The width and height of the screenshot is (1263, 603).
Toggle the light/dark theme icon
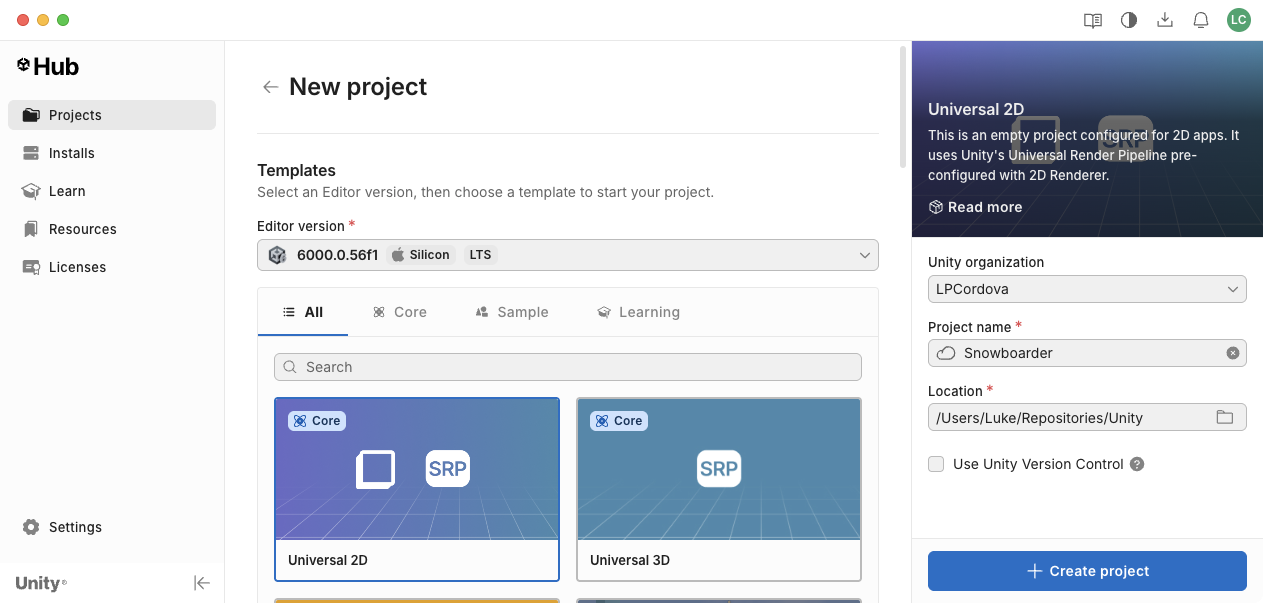coord(1129,20)
